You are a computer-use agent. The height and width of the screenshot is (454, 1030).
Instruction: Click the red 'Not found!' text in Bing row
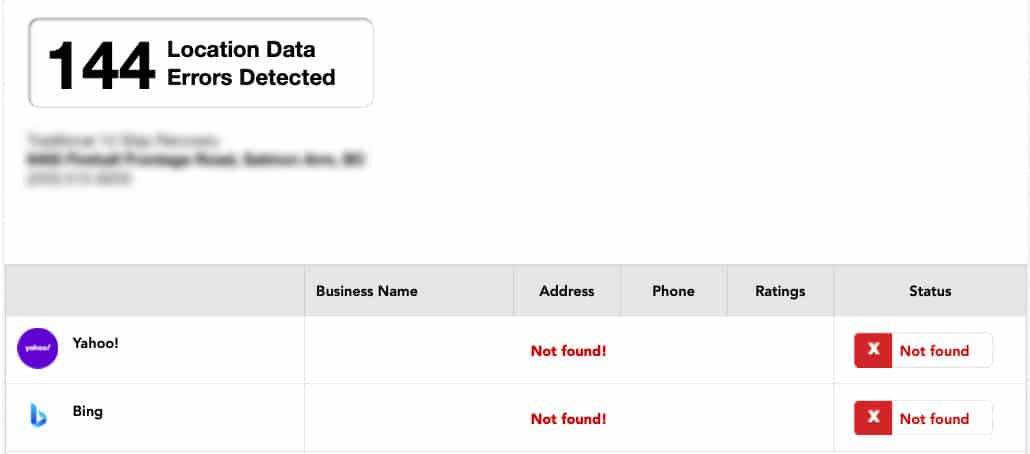pyautogui.click(x=568, y=419)
